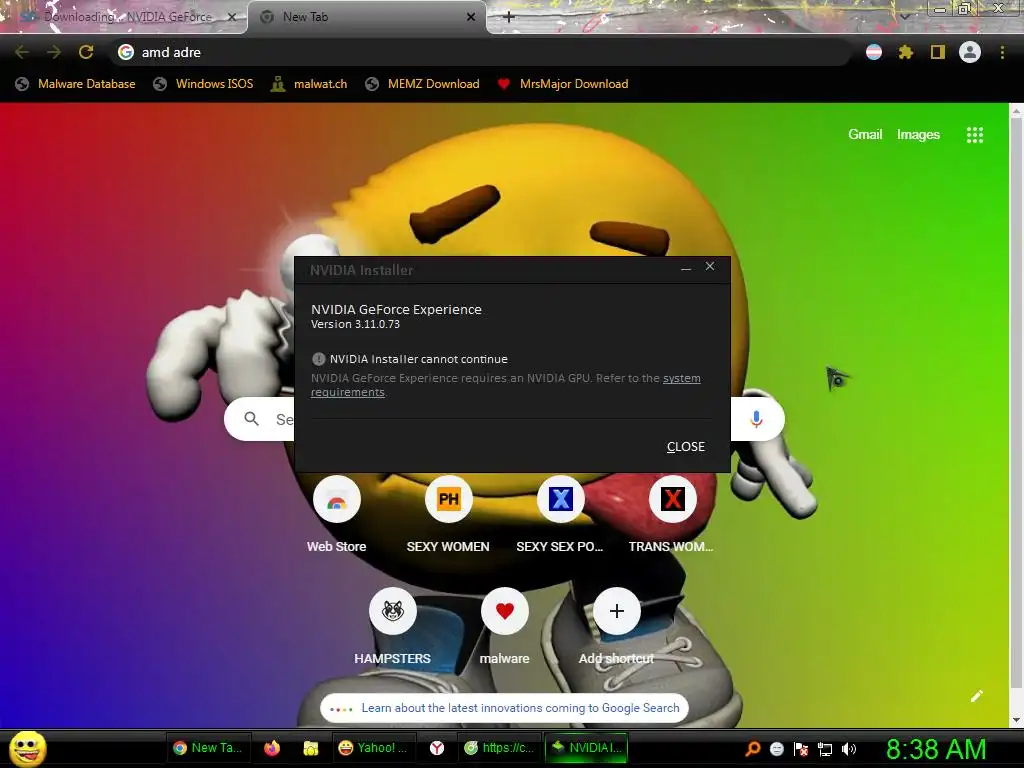Open the volume speaker tray icon
This screenshot has height=768, width=1024.
849,748
